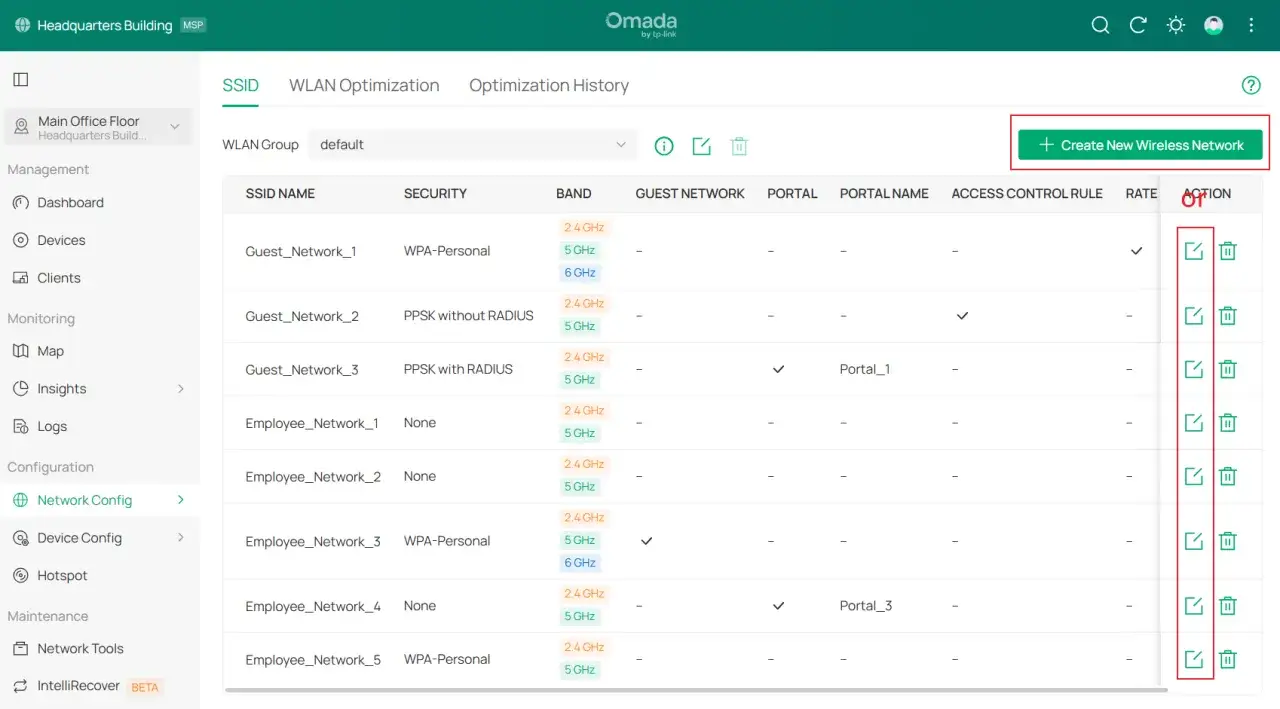Open the Logs page
Image resolution: width=1280 pixels, height=709 pixels.
click(52, 426)
